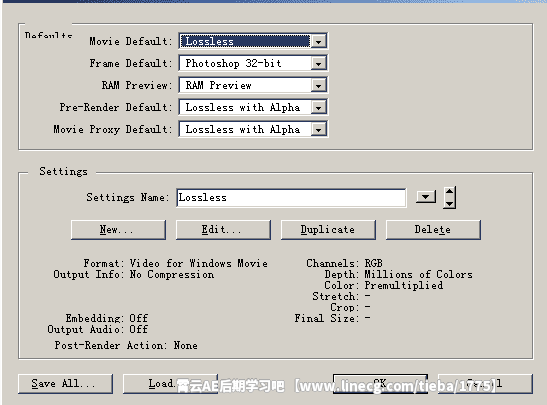Click the 'No Compression' output info text
Screen dimensions: 547x405
172,275
